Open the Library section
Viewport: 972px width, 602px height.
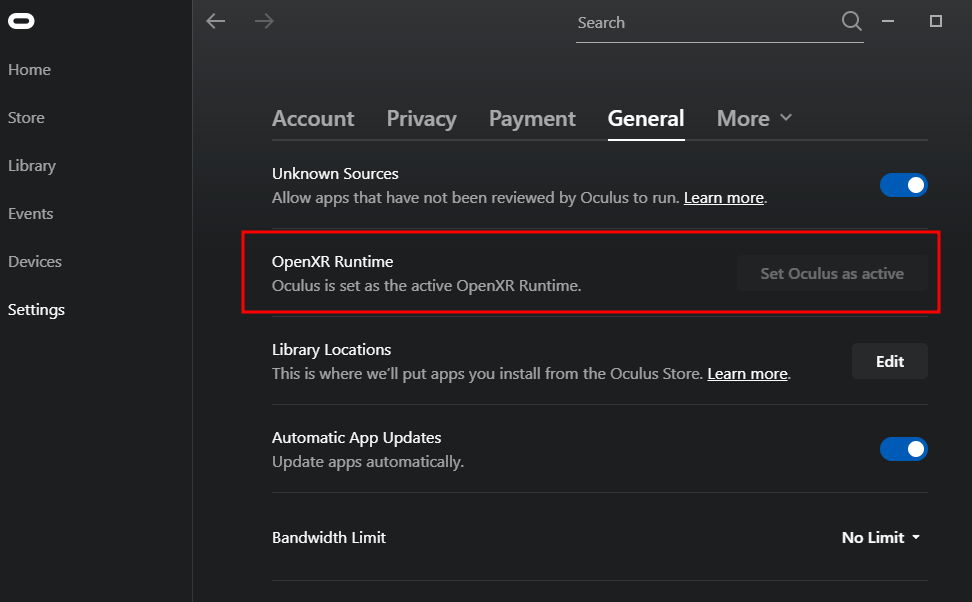click(x=31, y=165)
